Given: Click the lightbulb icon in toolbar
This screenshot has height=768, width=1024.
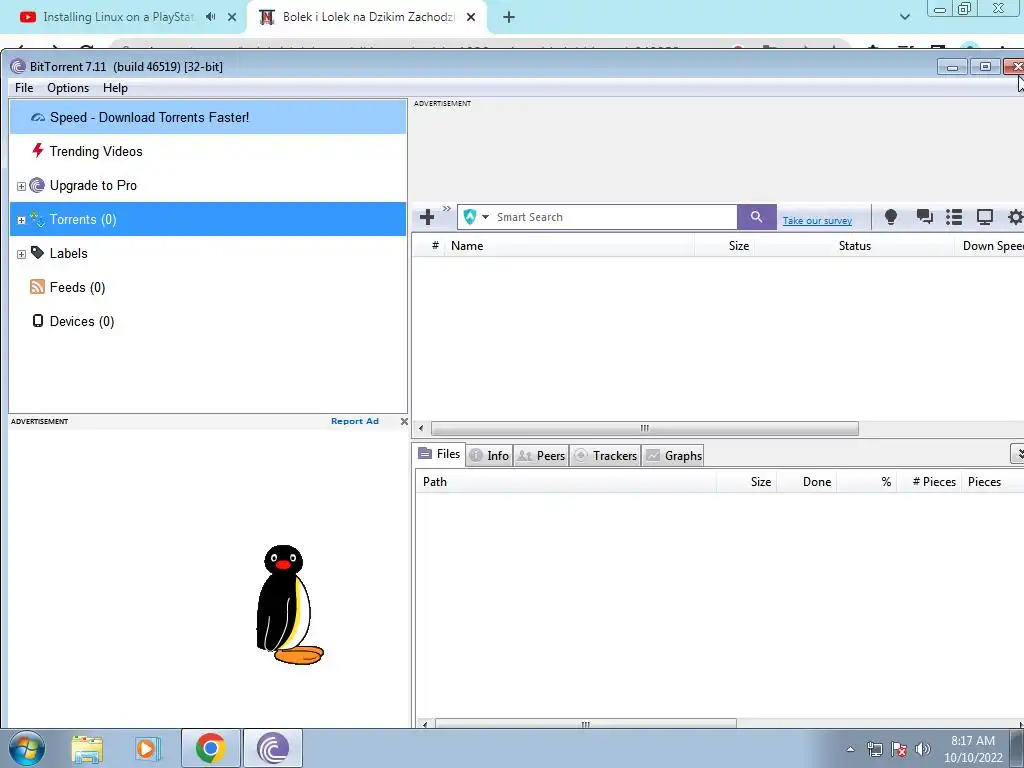Looking at the screenshot, I should pyautogui.click(x=890, y=217).
